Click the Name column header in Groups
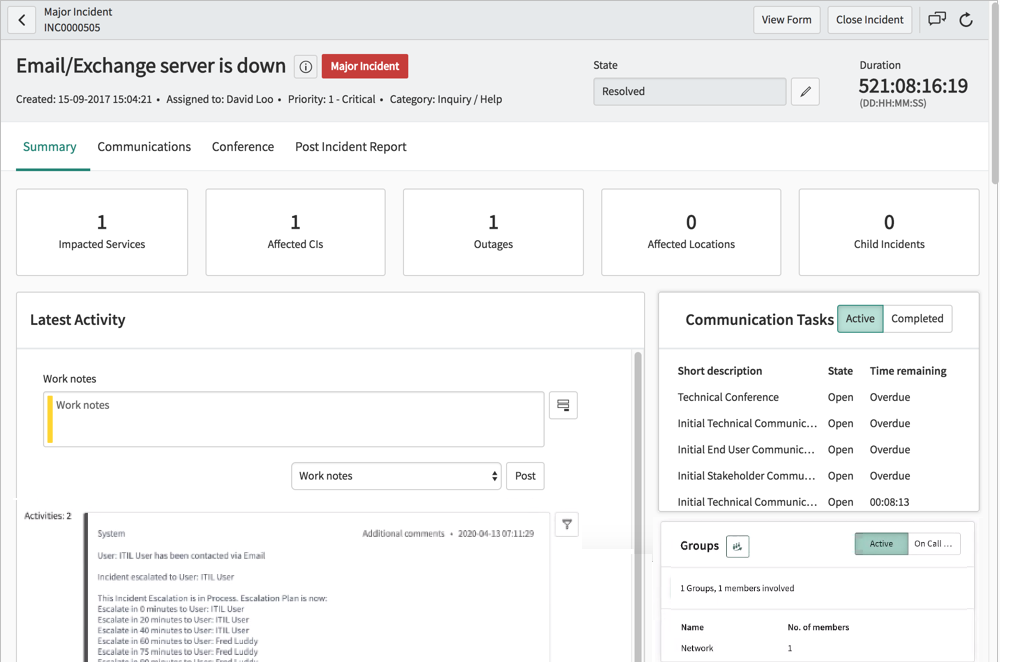1026x662 pixels. pos(692,627)
